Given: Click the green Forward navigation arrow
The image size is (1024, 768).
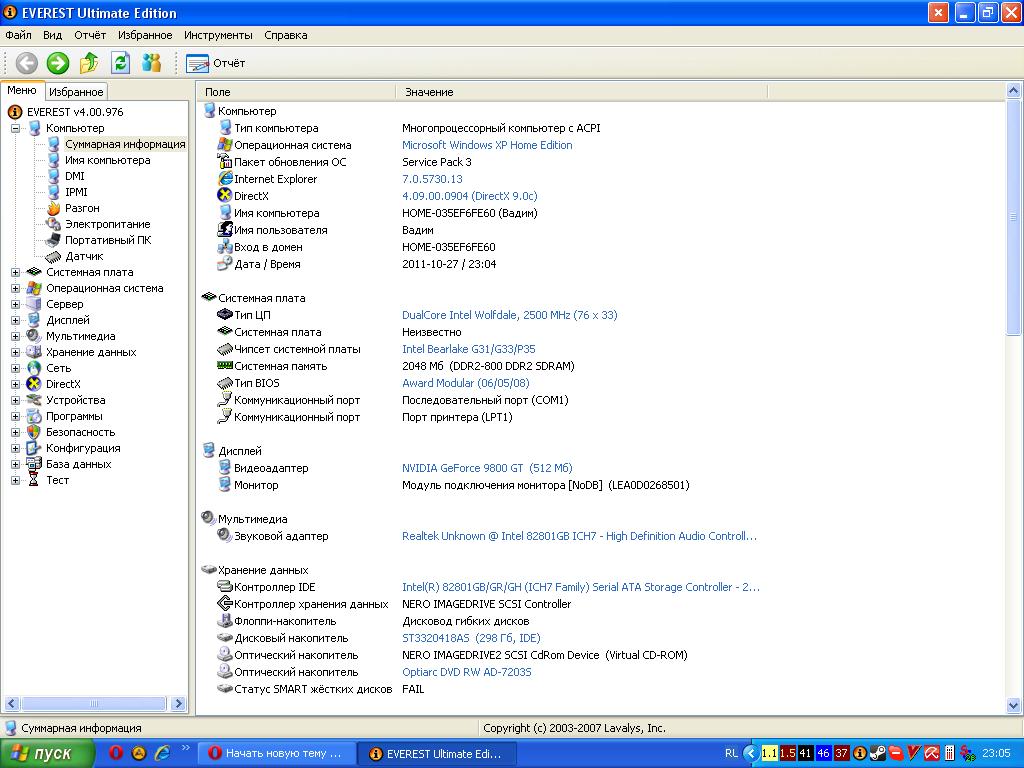Looking at the screenshot, I should point(57,63).
